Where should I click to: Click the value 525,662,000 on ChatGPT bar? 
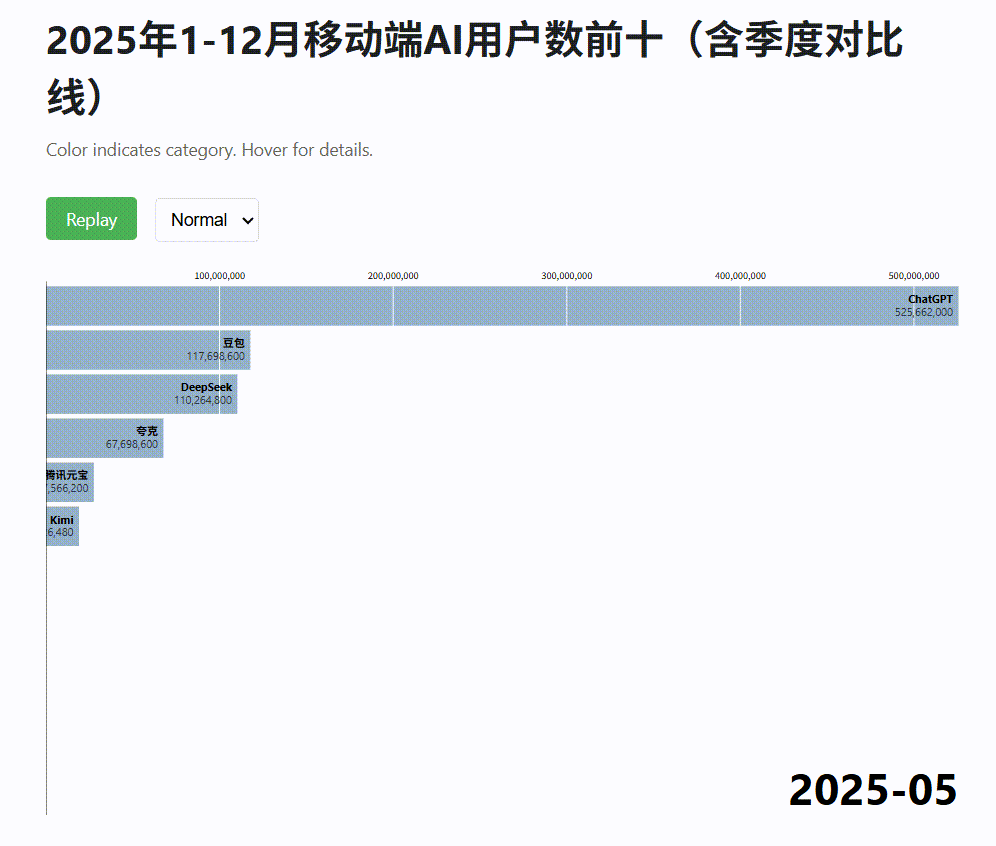click(924, 313)
